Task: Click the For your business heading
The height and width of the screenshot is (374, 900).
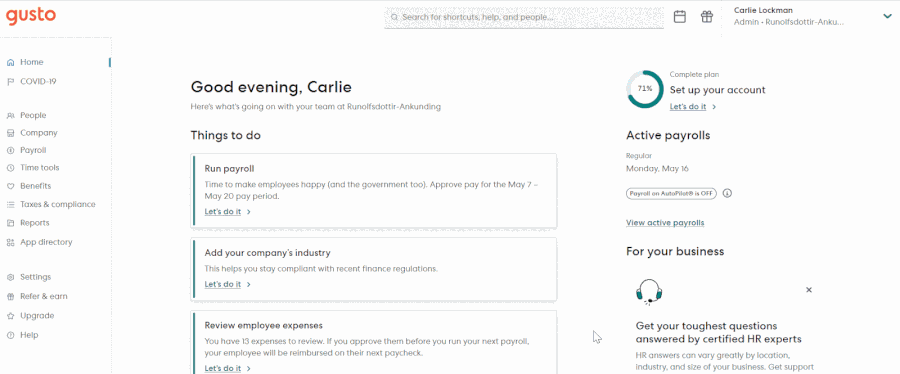Action: coord(675,251)
